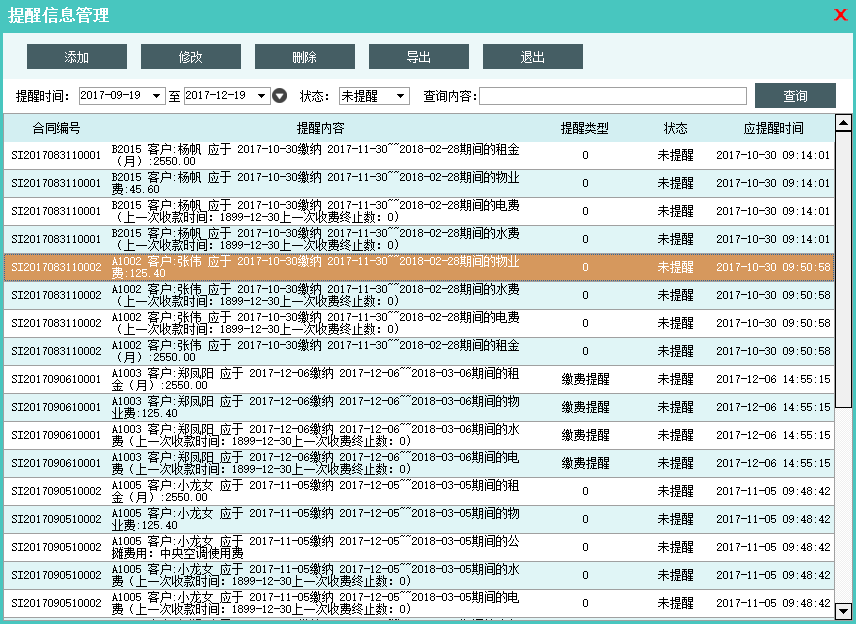The width and height of the screenshot is (856, 624).
Task: Open the start date 2017-09-19 dropdown
Action: (x=156, y=96)
